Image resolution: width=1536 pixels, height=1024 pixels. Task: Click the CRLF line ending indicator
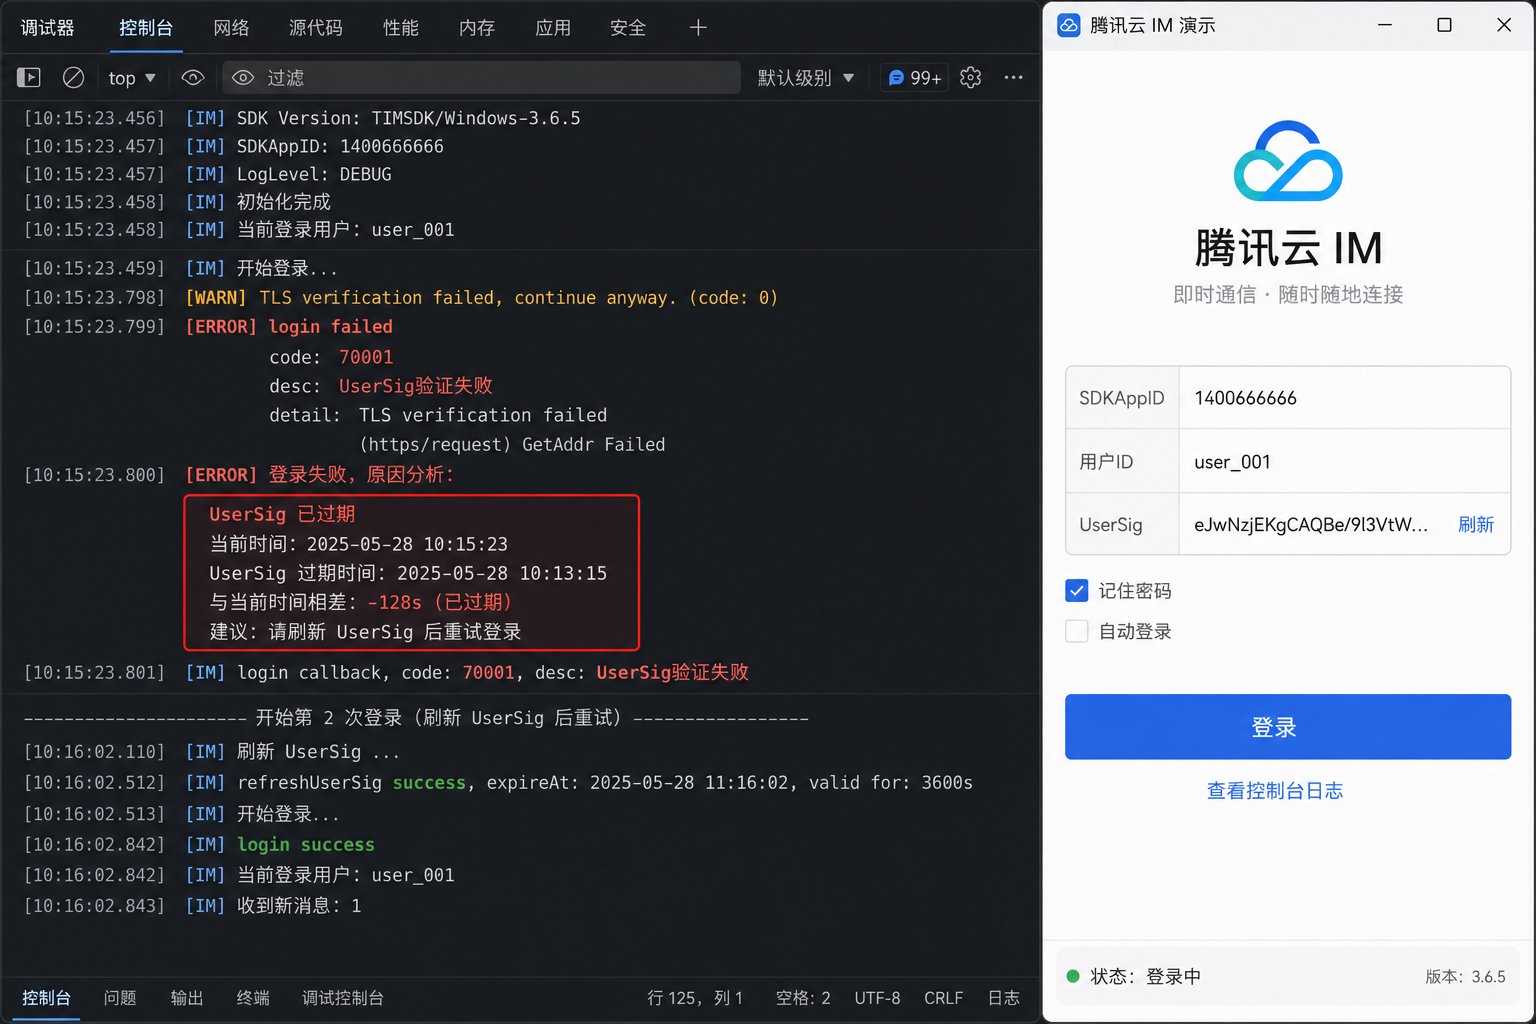943,998
